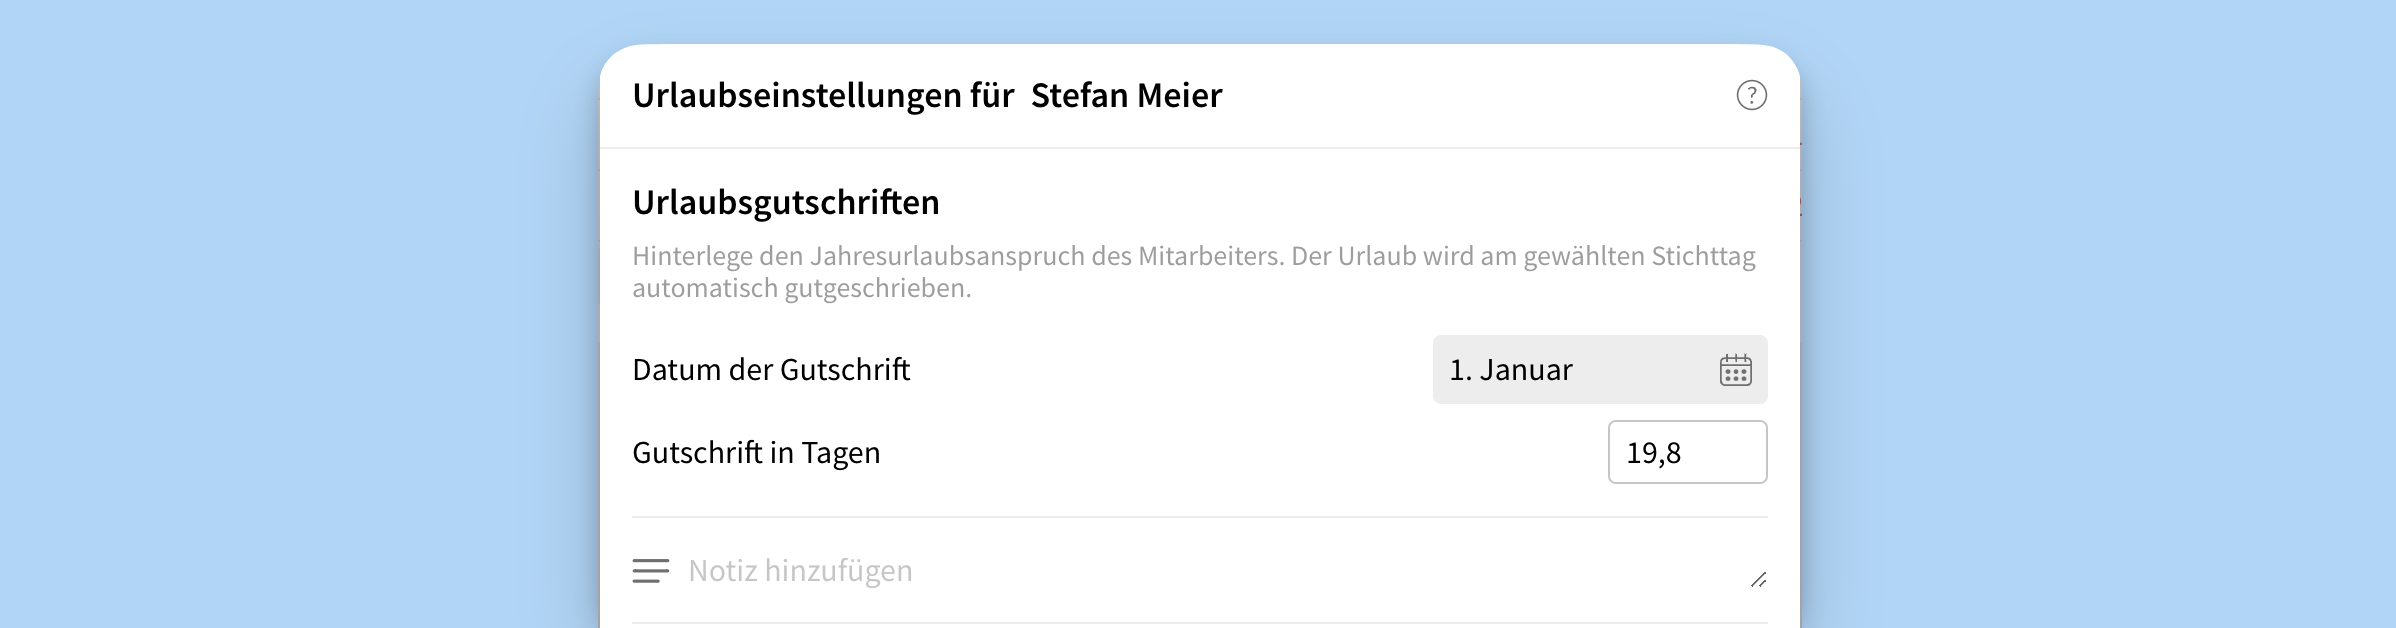Click the "Gutschrift in Tagen" label
The height and width of the screenshot is (628, 2396).
756,453
